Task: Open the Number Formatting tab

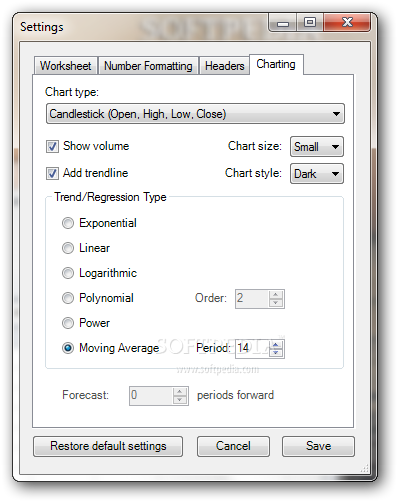Action: pyautogui.click(x=148, y=66)
